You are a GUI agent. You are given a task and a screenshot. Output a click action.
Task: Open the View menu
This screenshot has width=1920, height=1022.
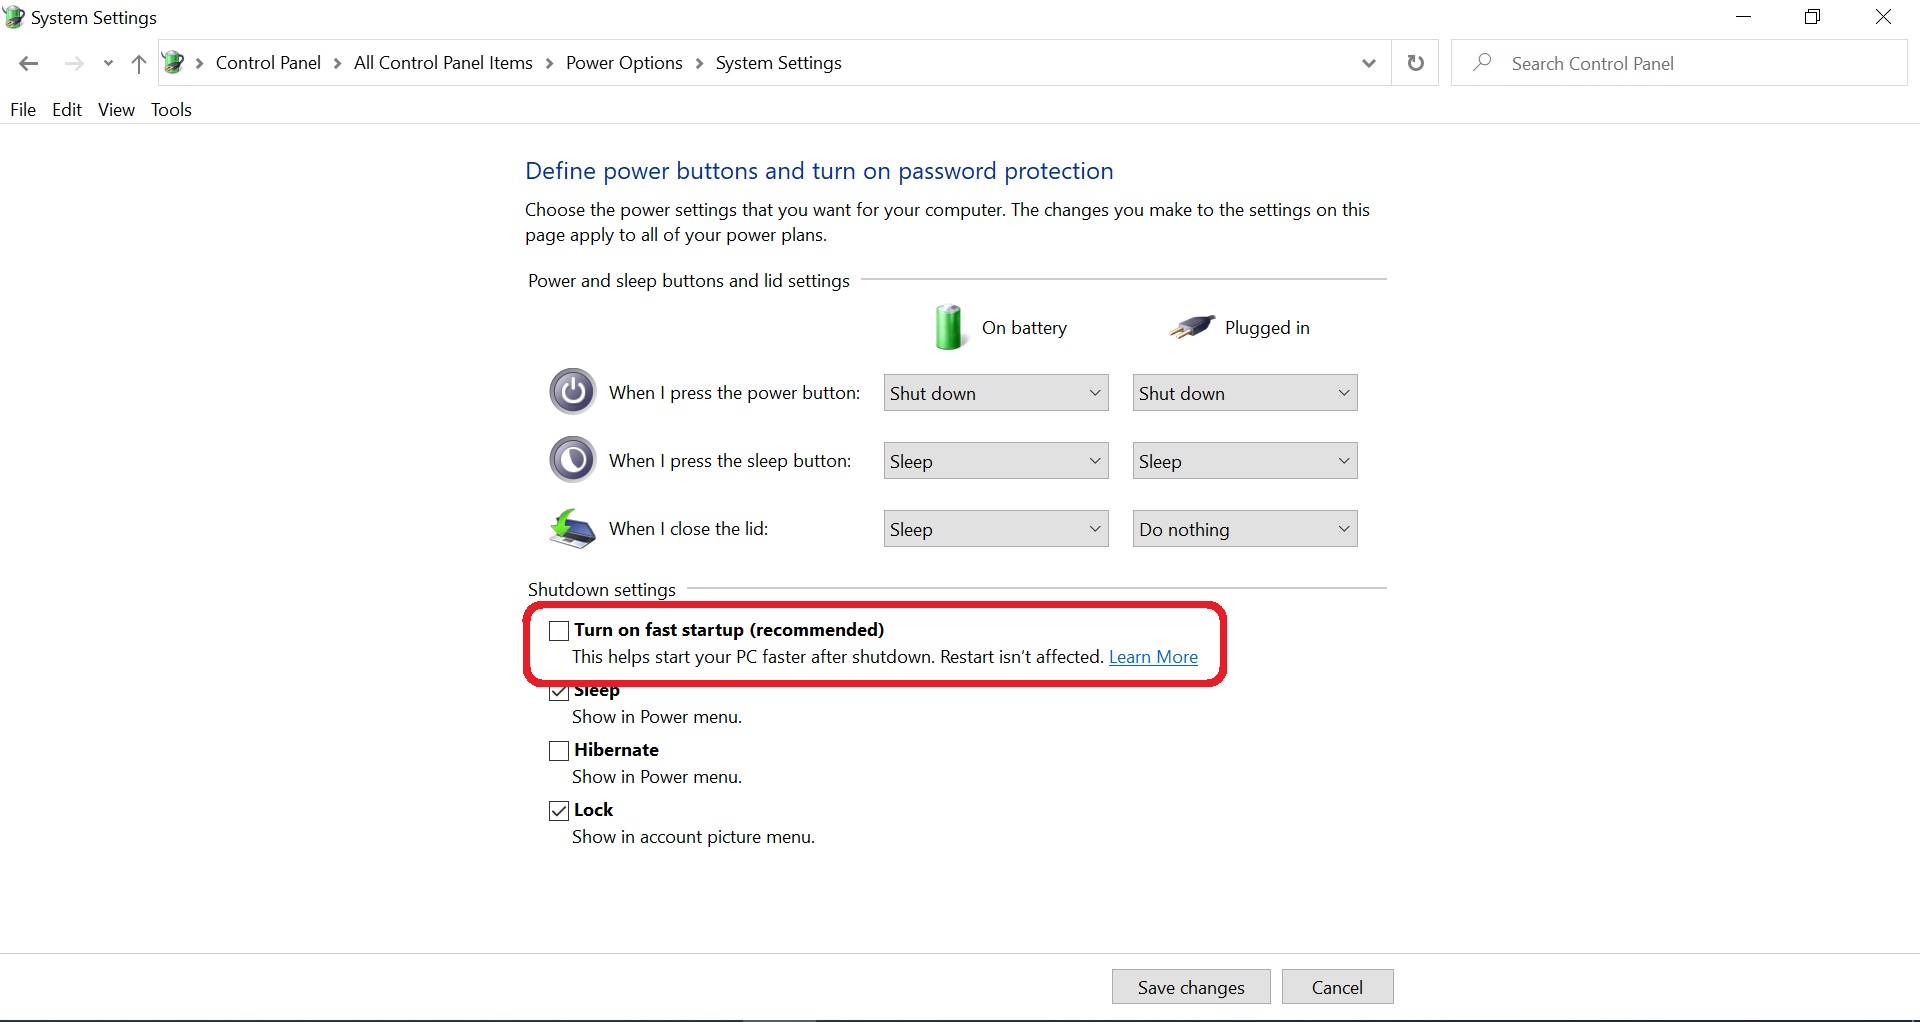click(116, 110)
